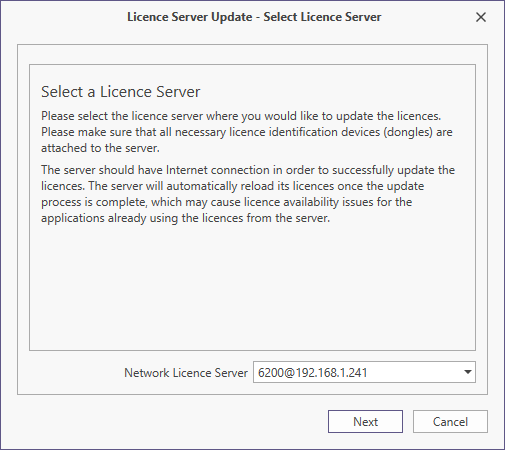Click the line starting "Please select the licence server"
Viewport: 505px width, 450px height.
click(x=241, y=116)
